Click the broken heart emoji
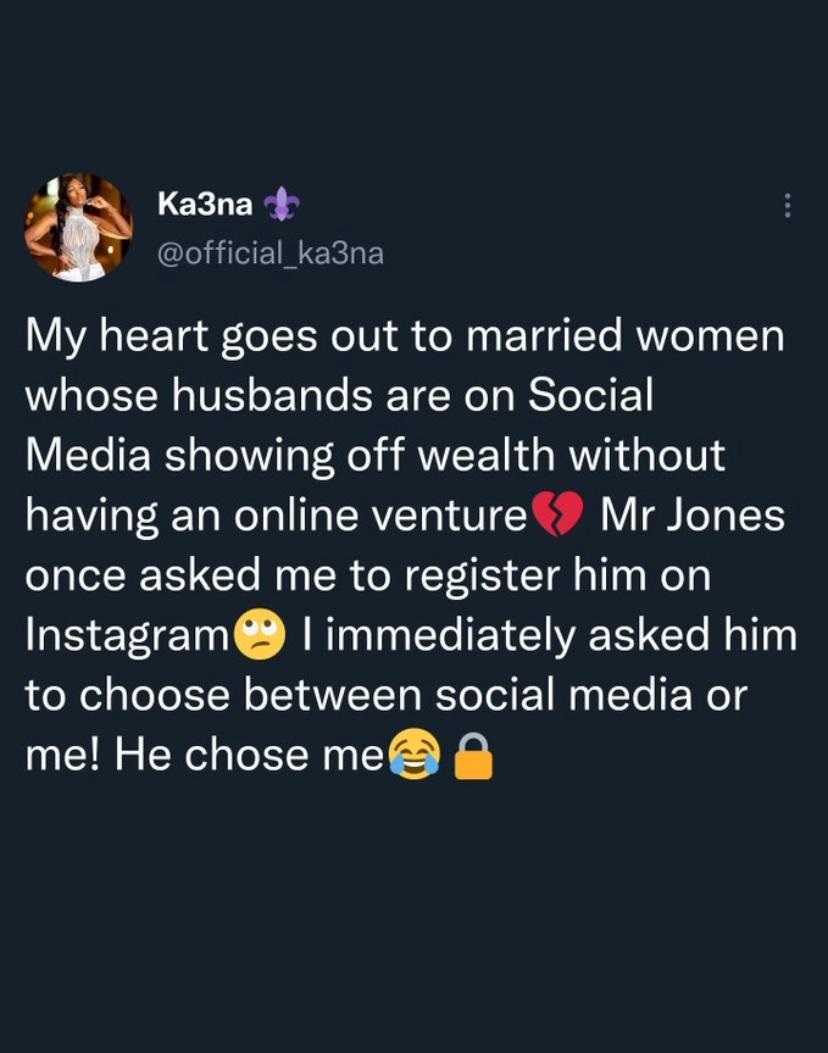The height and width of the screenshot is (1053, 828). tap(558, 517)
